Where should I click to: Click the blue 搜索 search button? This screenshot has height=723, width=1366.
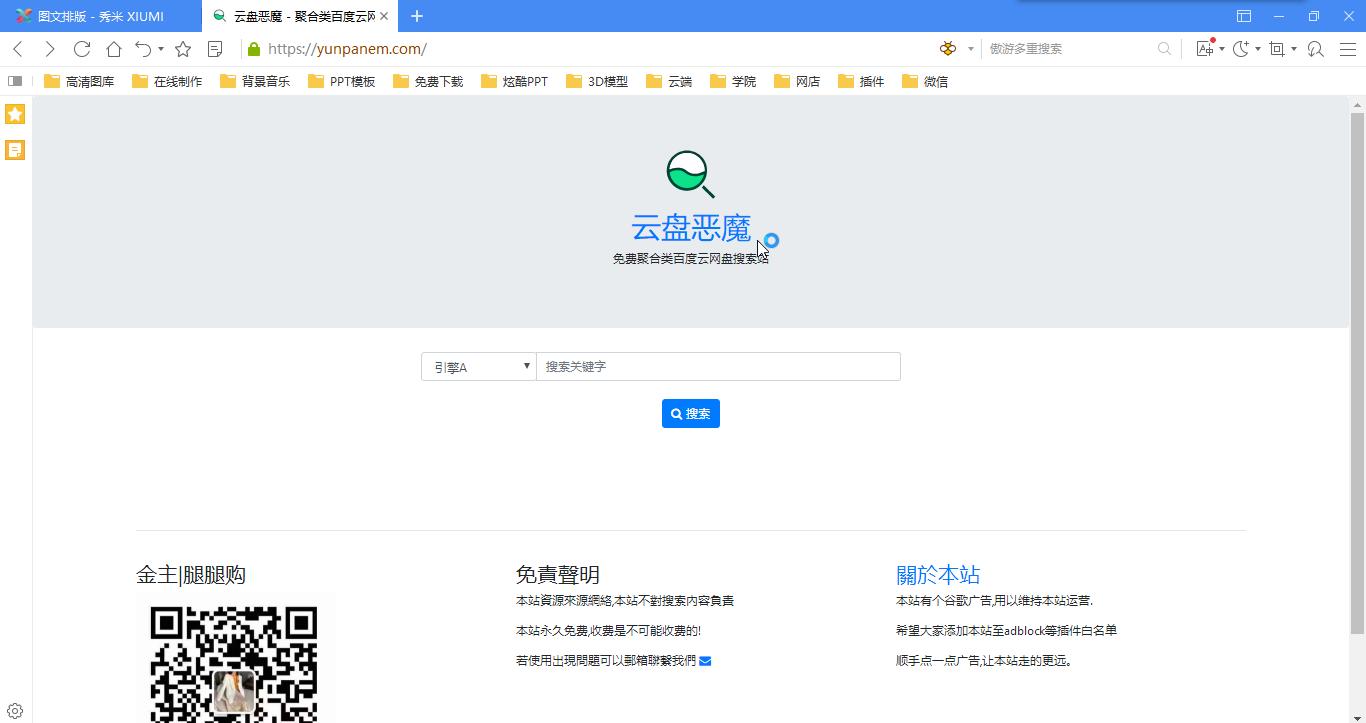690,413
